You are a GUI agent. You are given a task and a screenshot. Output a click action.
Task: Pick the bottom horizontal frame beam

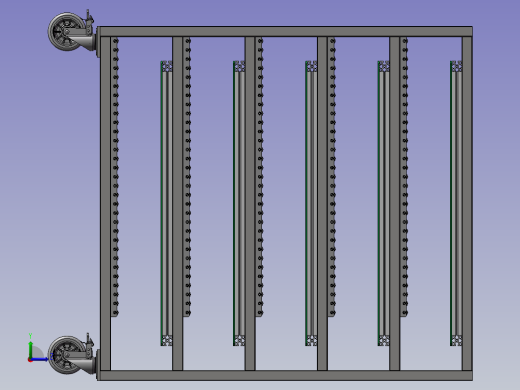pos(286,375)
